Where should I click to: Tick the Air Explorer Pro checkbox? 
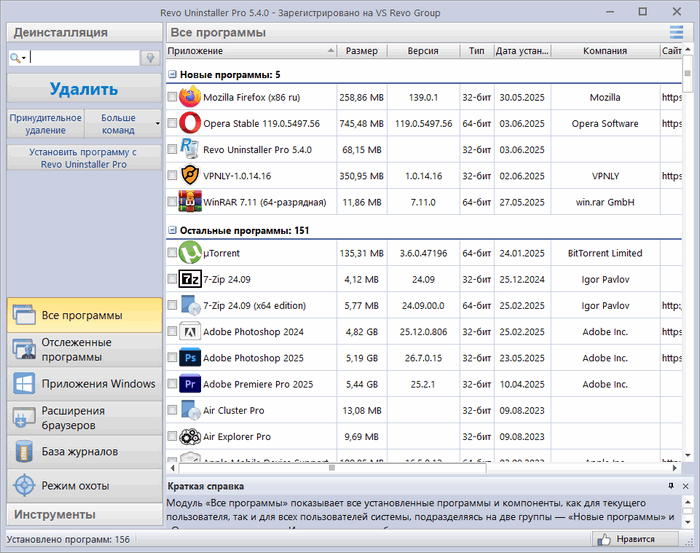[172, 436]
